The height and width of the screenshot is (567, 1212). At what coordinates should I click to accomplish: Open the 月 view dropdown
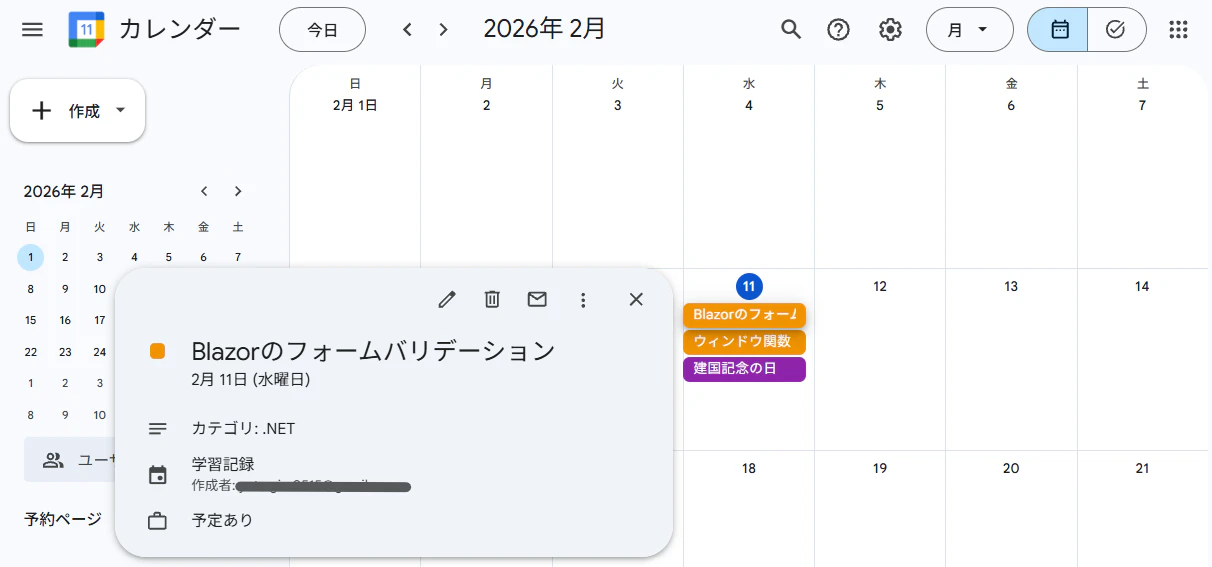pyautogui.click(x=969, y=30)
